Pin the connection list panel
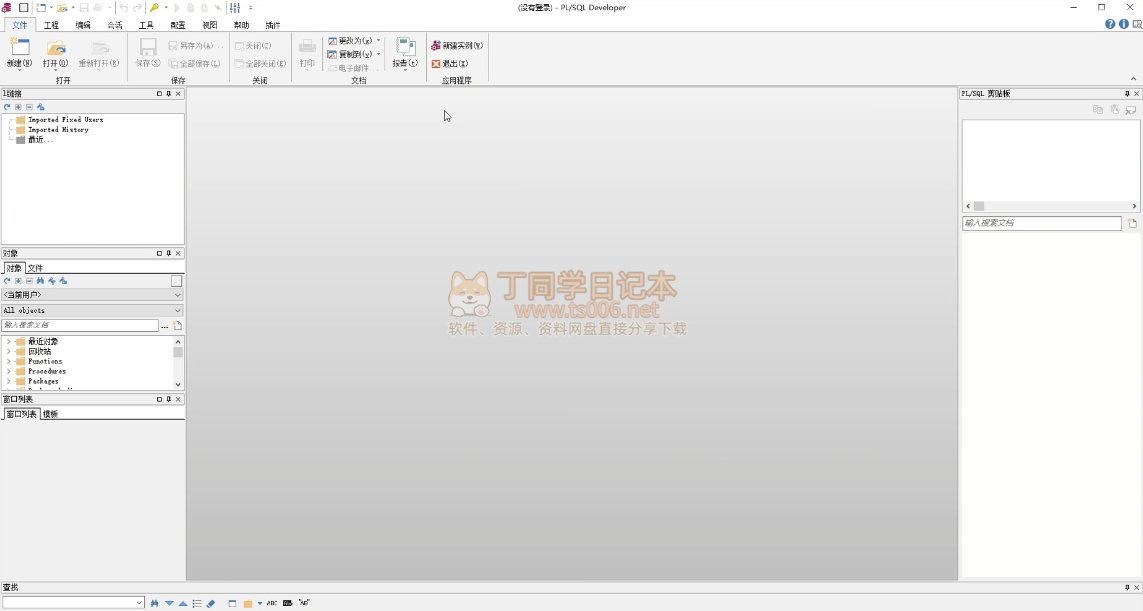1143x611 pixels. coord(168,93)
